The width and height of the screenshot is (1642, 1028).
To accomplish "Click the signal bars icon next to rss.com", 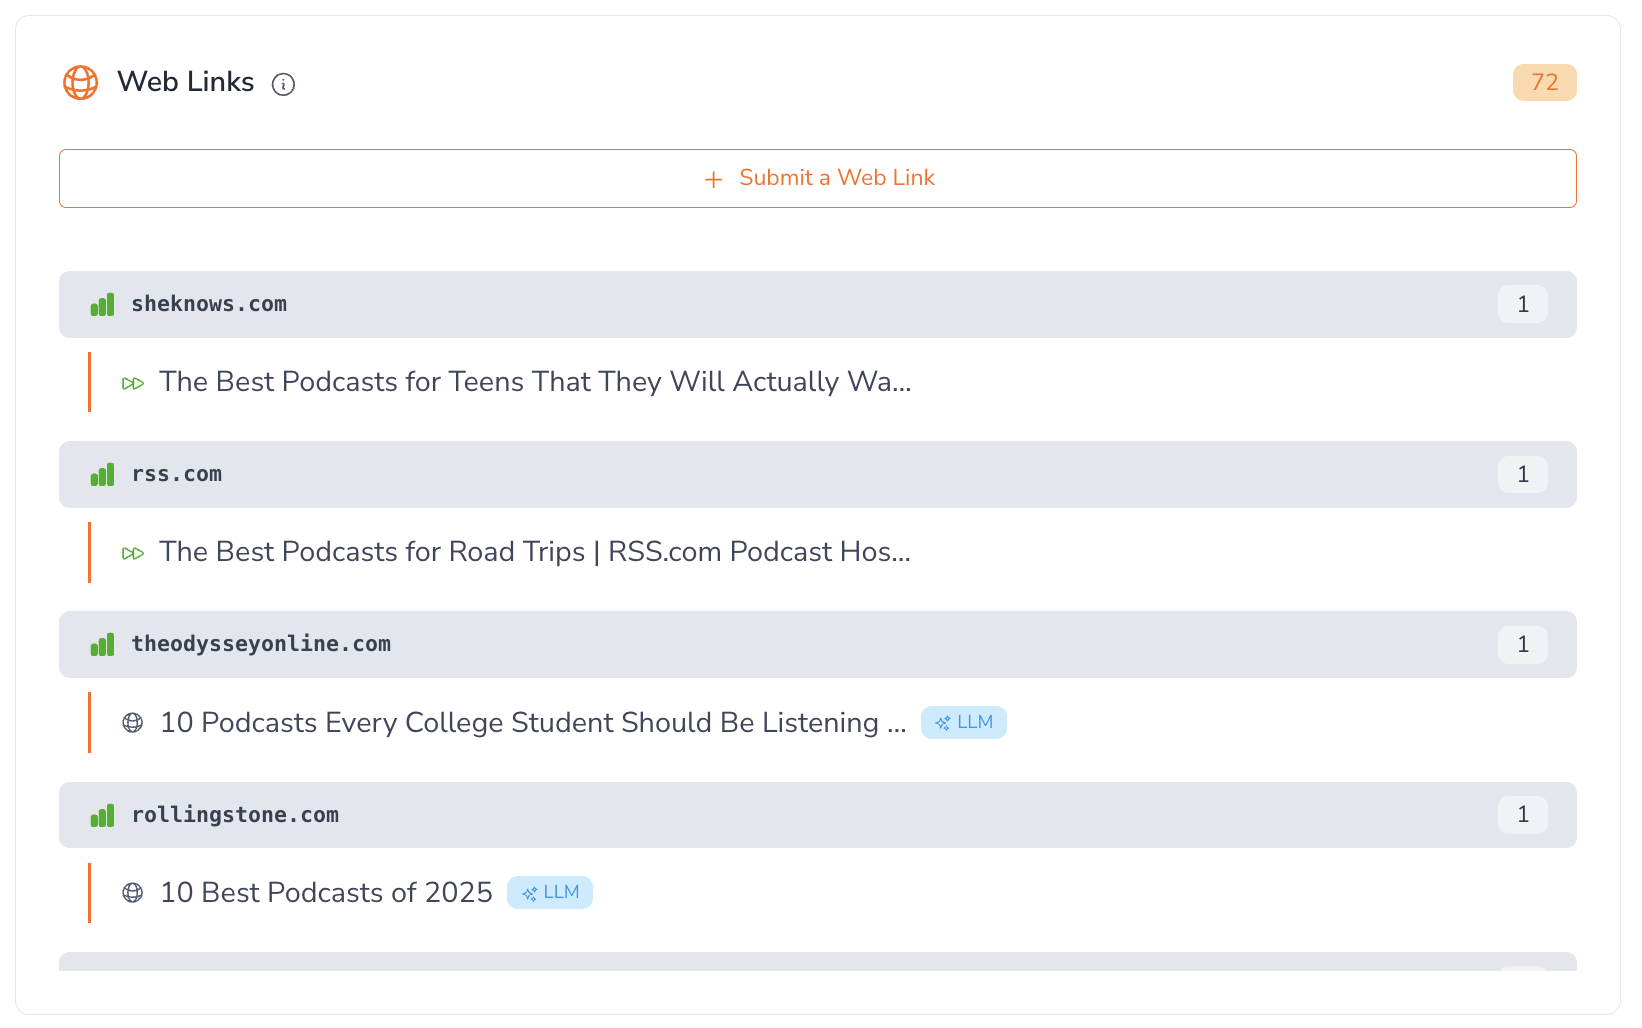I will click(102, 475).
